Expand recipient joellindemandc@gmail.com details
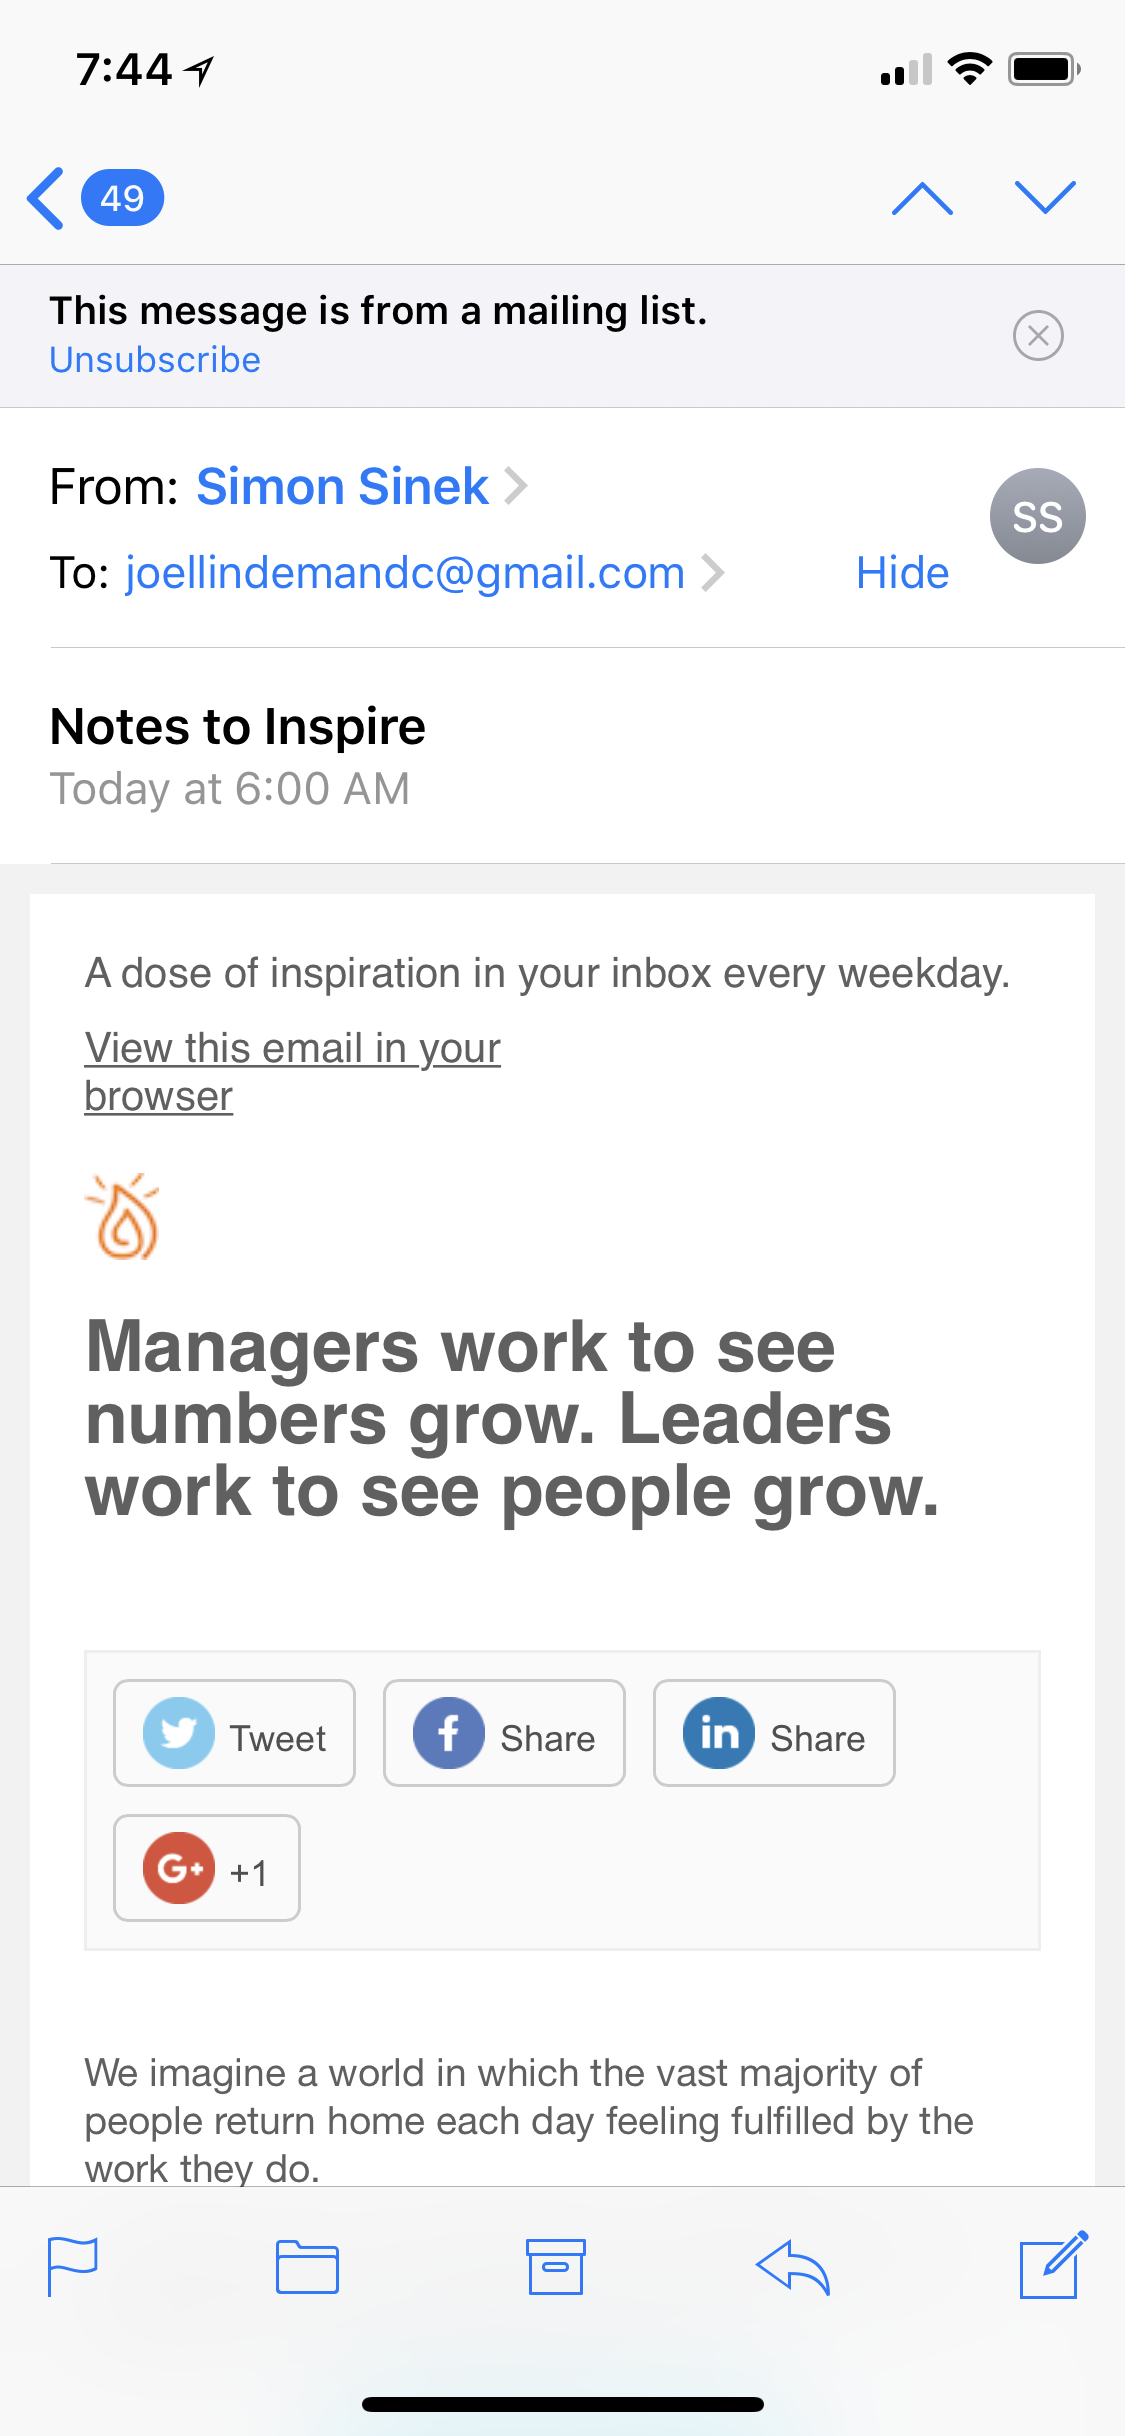 point(405,573)
